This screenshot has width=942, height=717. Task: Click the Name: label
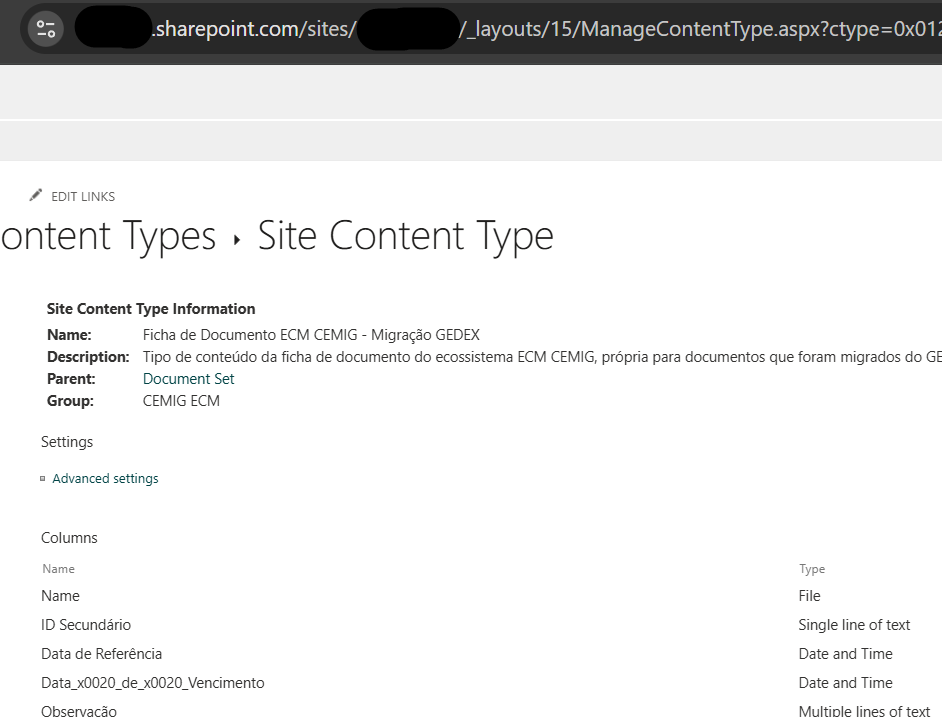click(69, 335)
